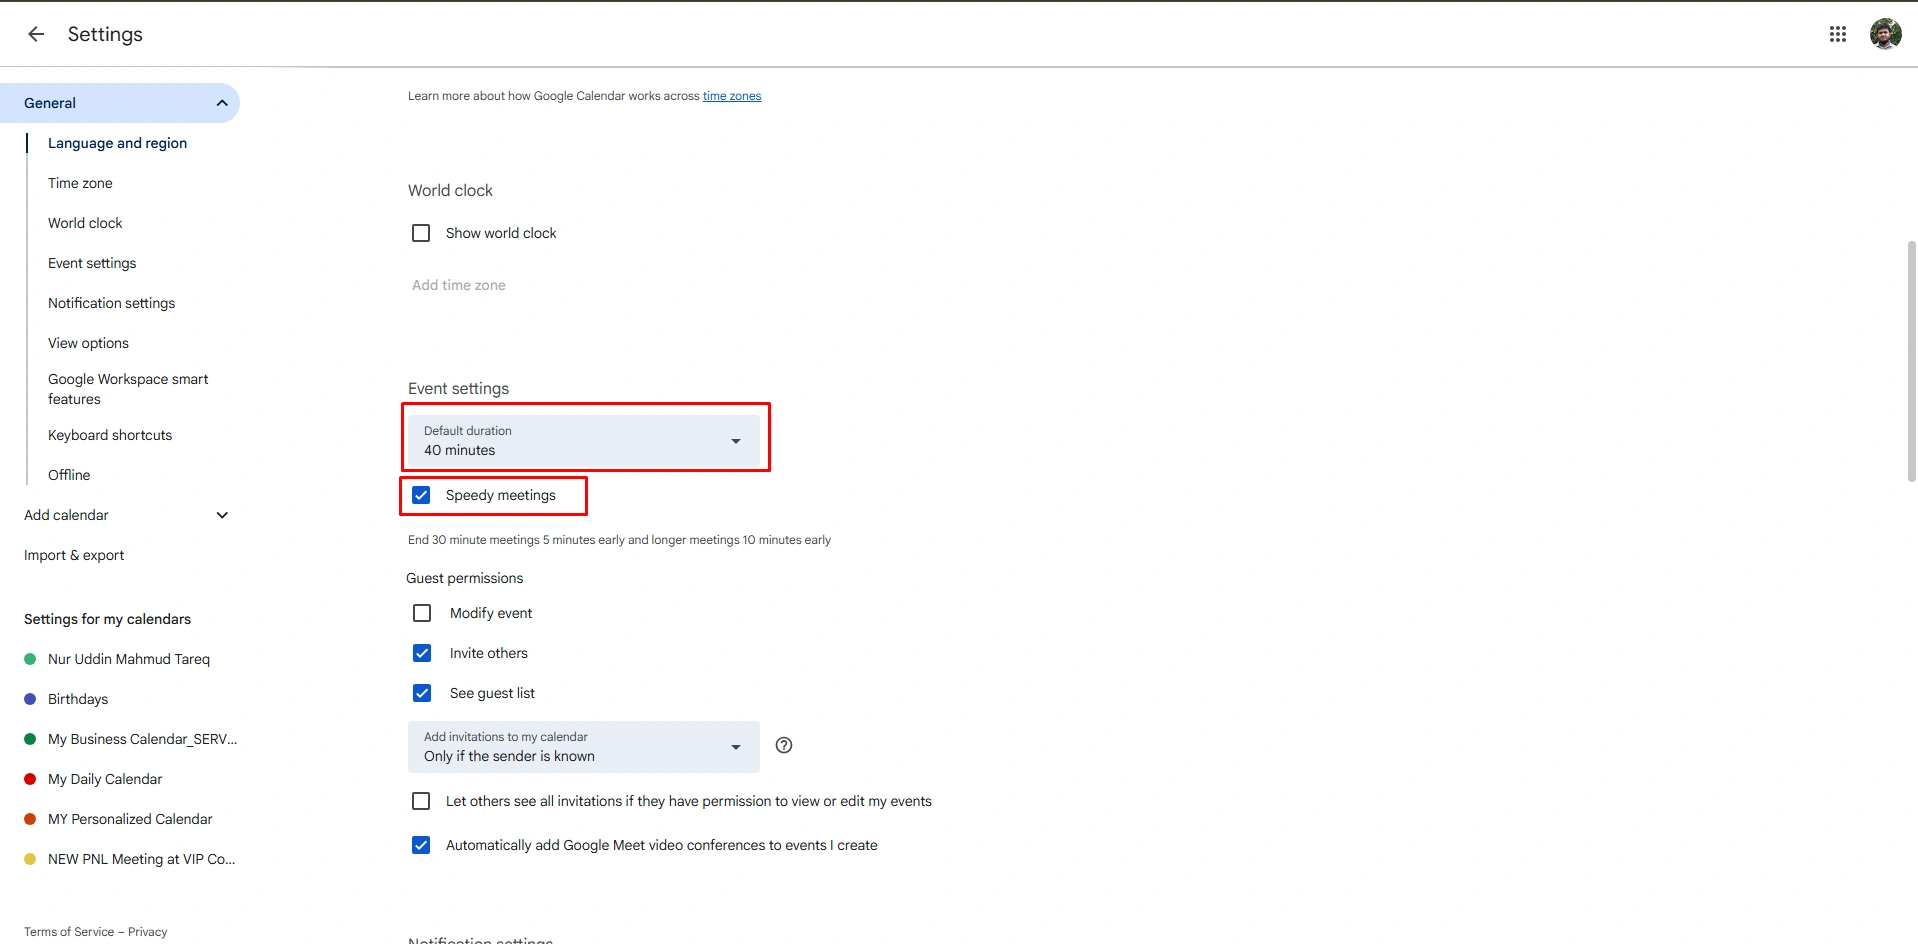Go to Keyboard shortcuts settings
1918x944 pixels.
tap(110, 435)
